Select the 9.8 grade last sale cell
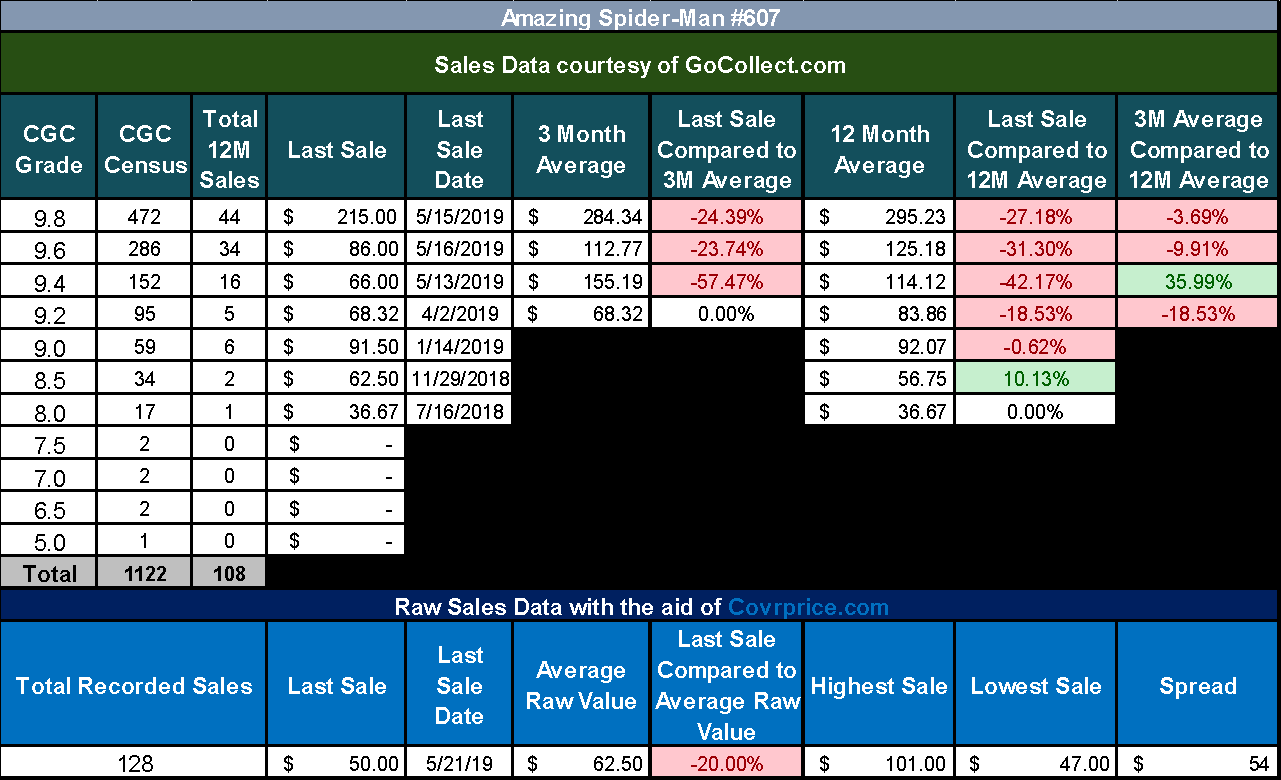The image size is (1281, 780). (x=337, y=215)
